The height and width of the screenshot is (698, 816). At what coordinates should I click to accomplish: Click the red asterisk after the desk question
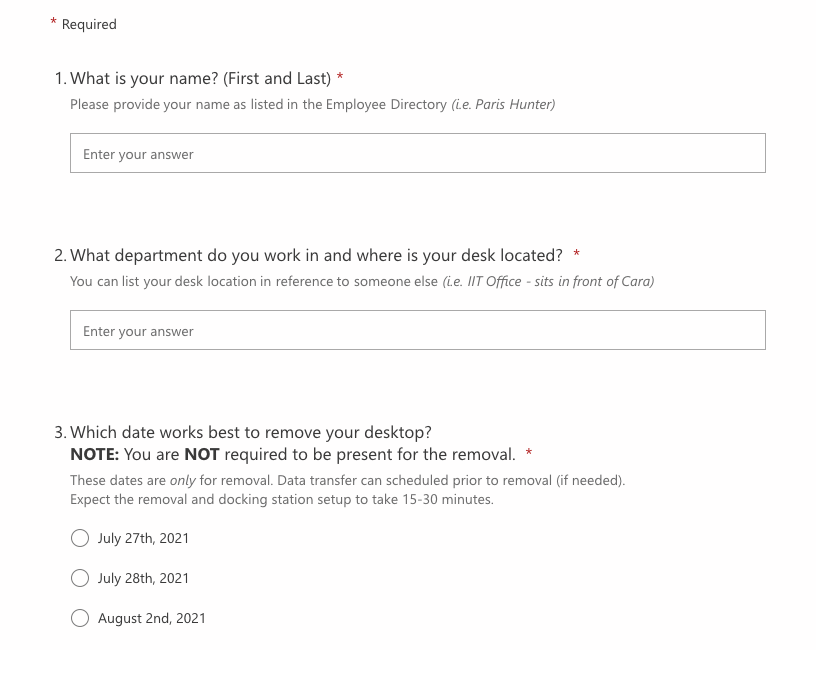(x=577, y=255)
